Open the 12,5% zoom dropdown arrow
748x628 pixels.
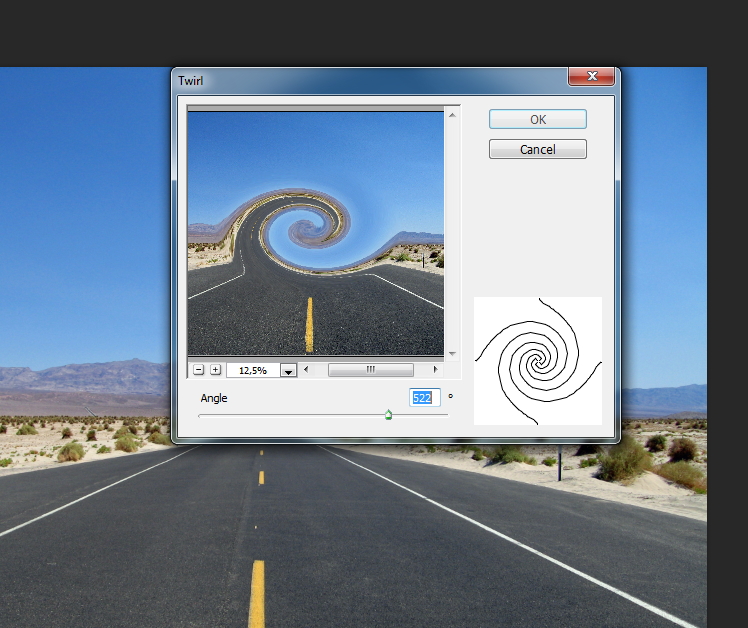tap(289, 370)
